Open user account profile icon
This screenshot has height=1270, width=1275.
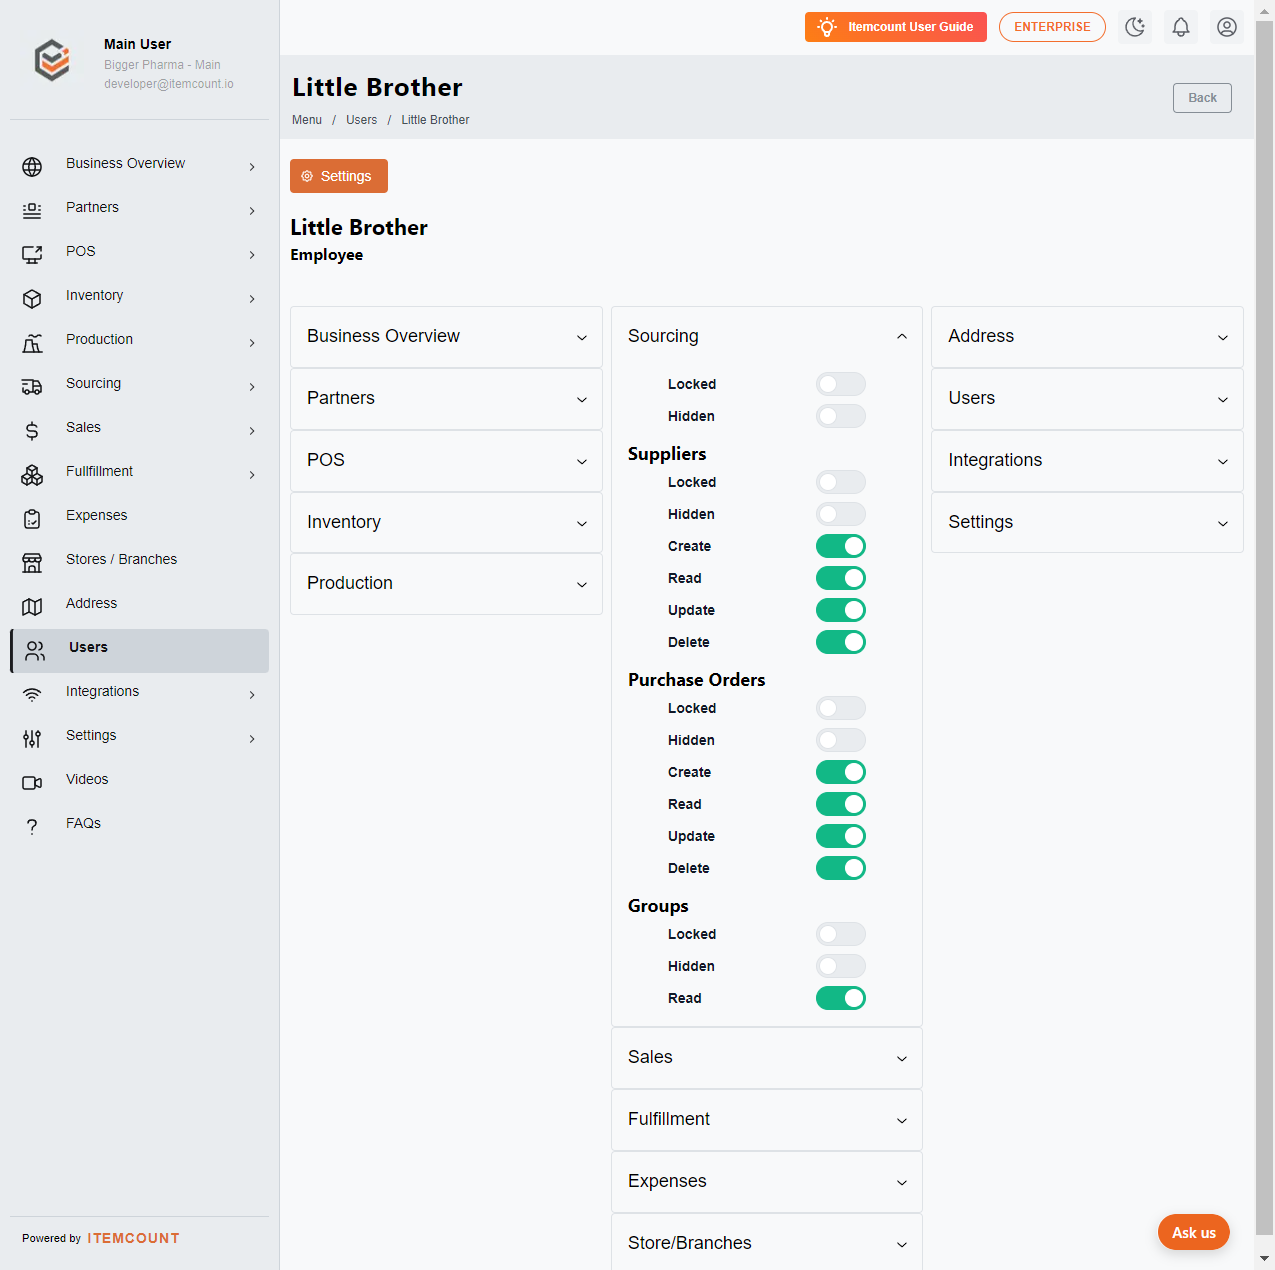point(1227,27)
